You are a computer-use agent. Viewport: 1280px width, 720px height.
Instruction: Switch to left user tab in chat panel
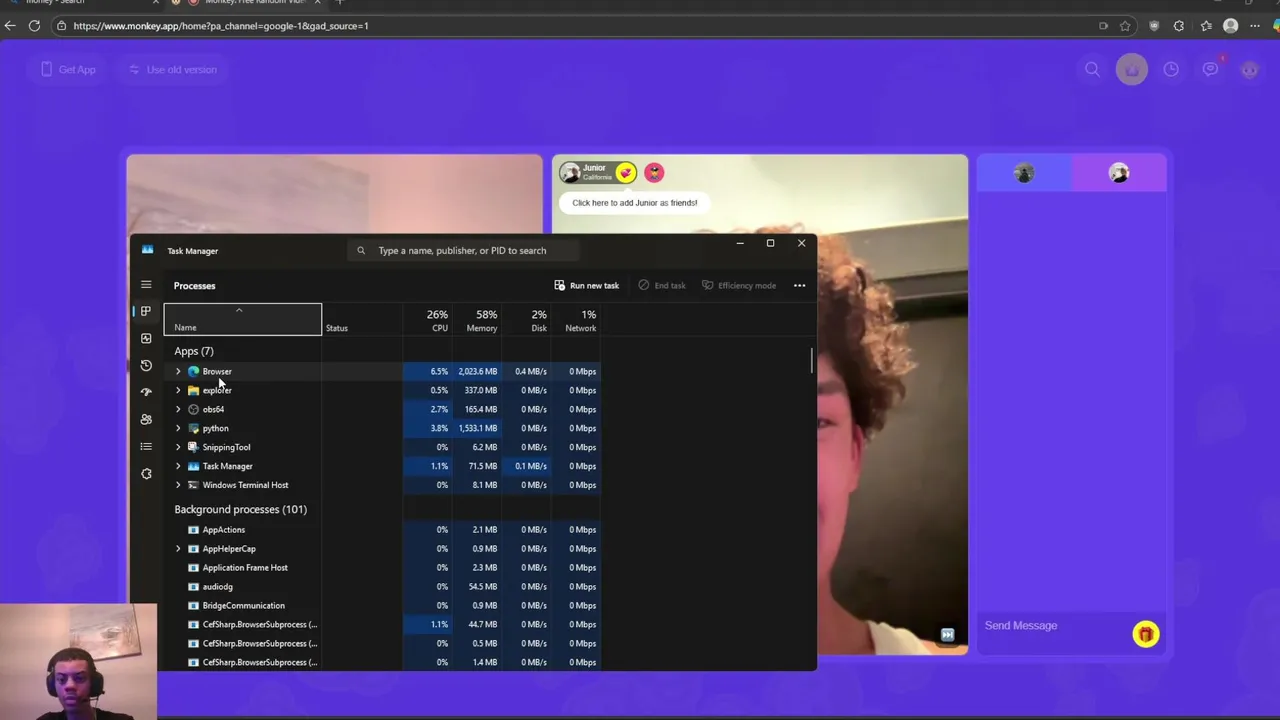pyautogui.click(x=1024, y=173)
